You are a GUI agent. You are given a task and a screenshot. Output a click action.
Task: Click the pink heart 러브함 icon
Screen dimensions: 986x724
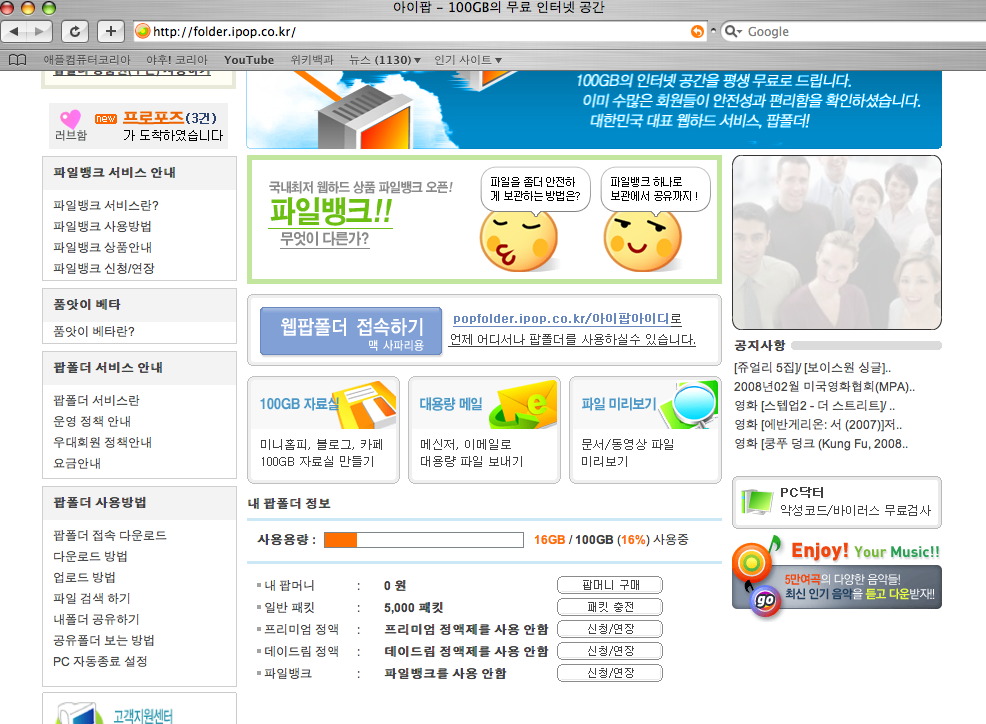click(x=70, y=119)
